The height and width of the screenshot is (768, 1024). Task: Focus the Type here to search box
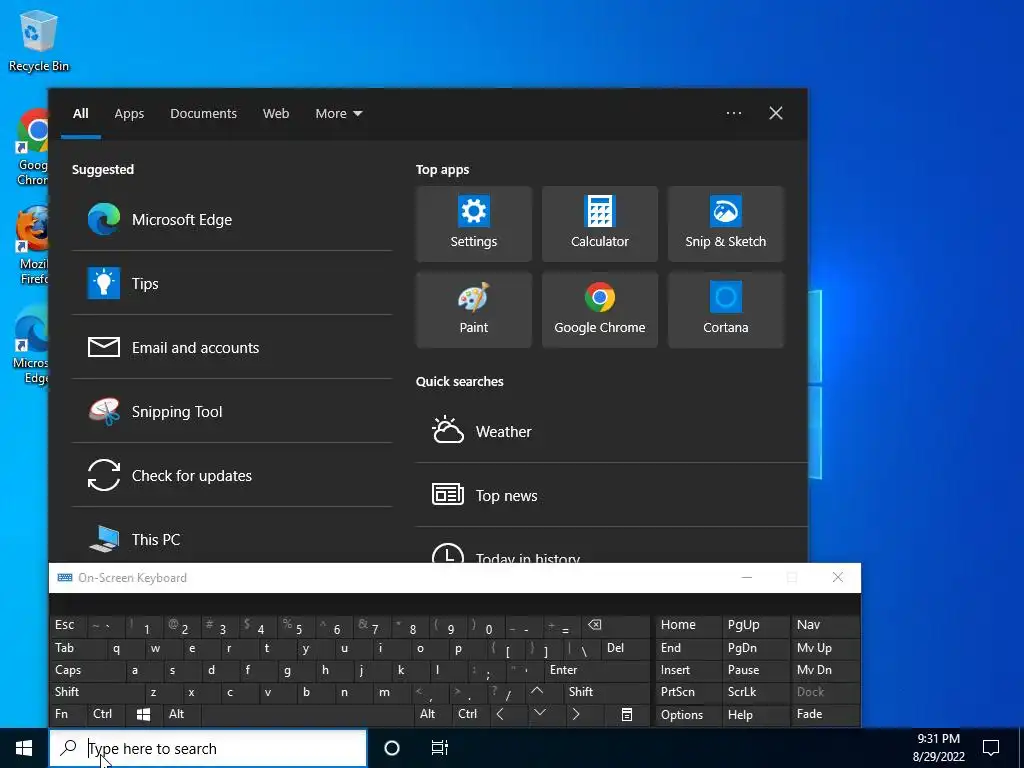pyautogui.click(x=208, y=748)
